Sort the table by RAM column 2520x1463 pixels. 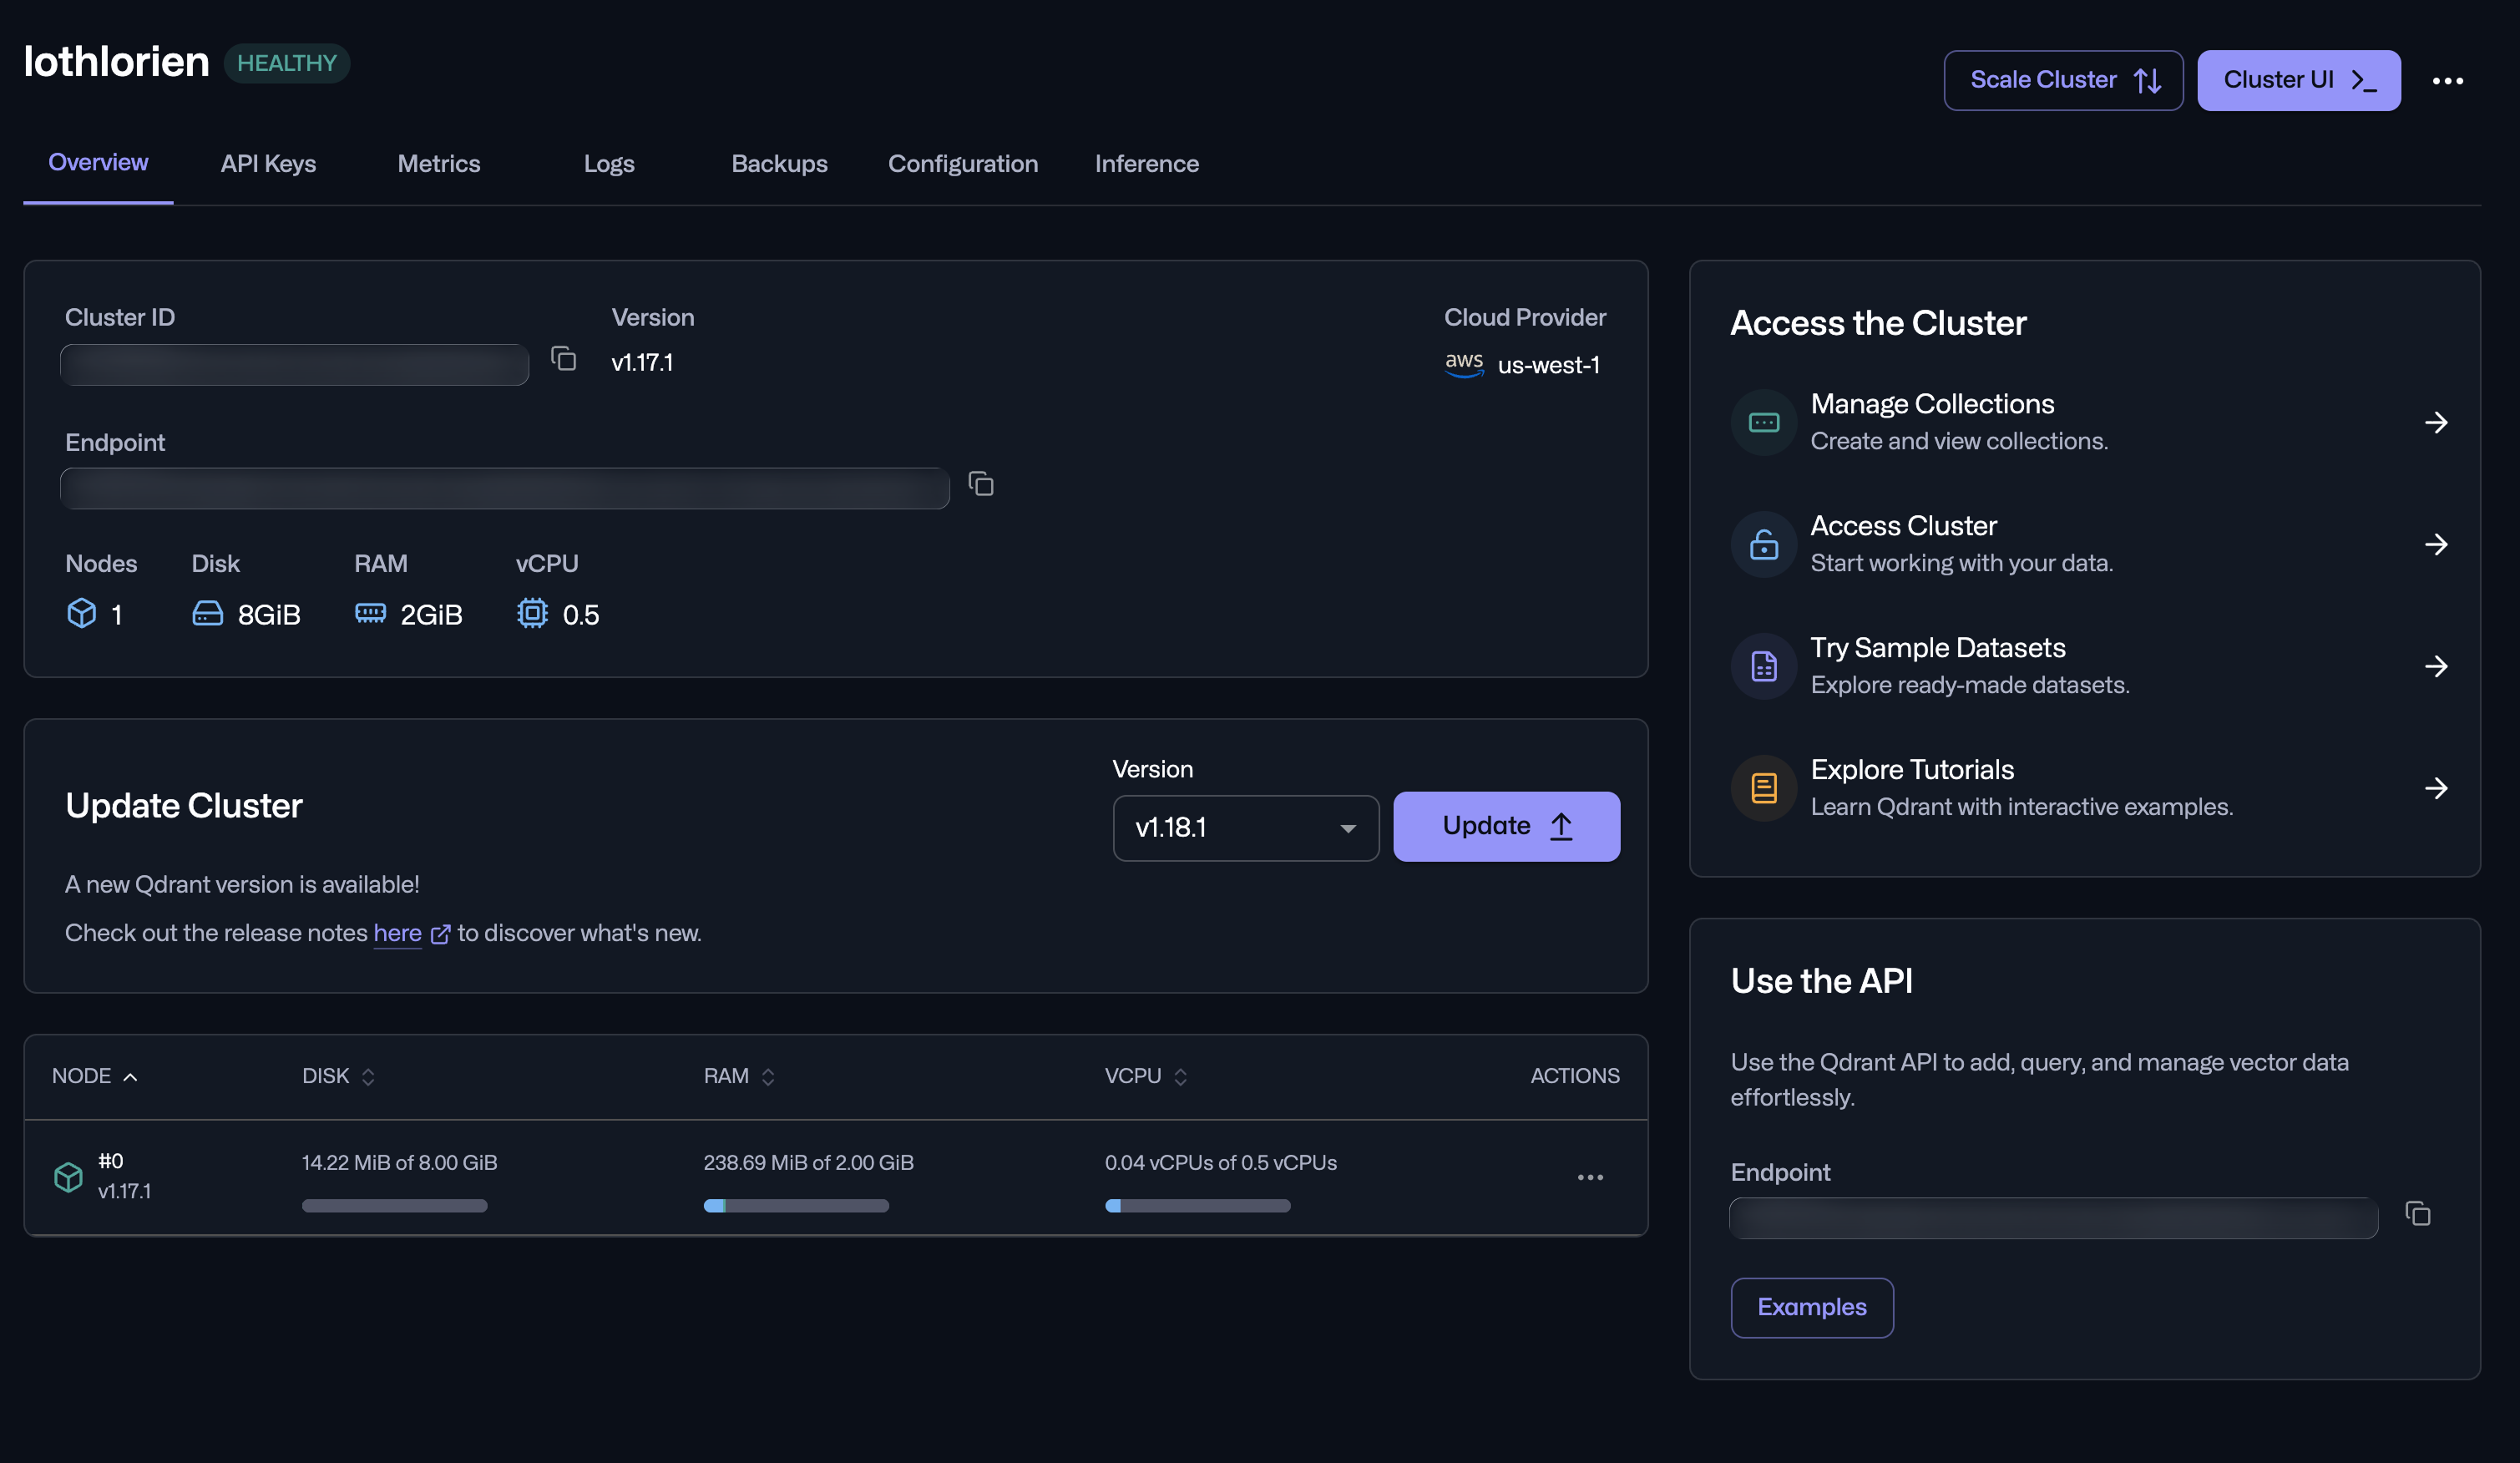pos(740,1076)
